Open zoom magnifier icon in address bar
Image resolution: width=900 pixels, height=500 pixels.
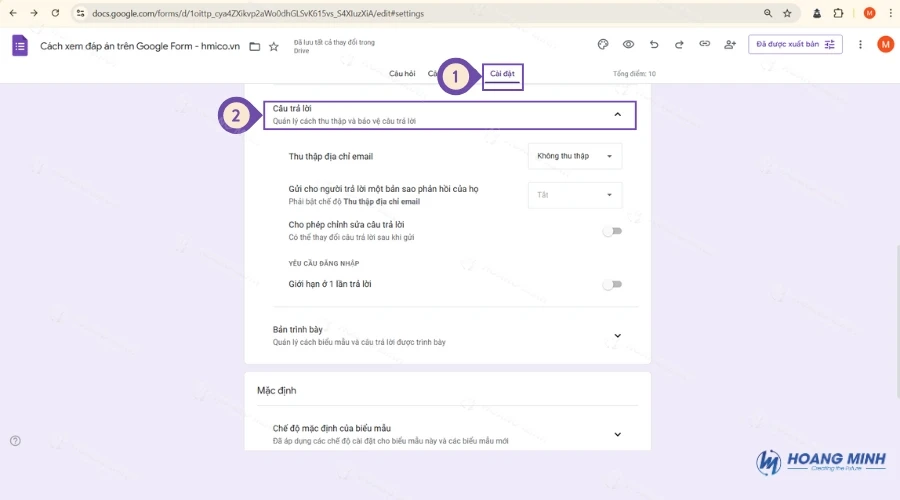pos(767,13)
